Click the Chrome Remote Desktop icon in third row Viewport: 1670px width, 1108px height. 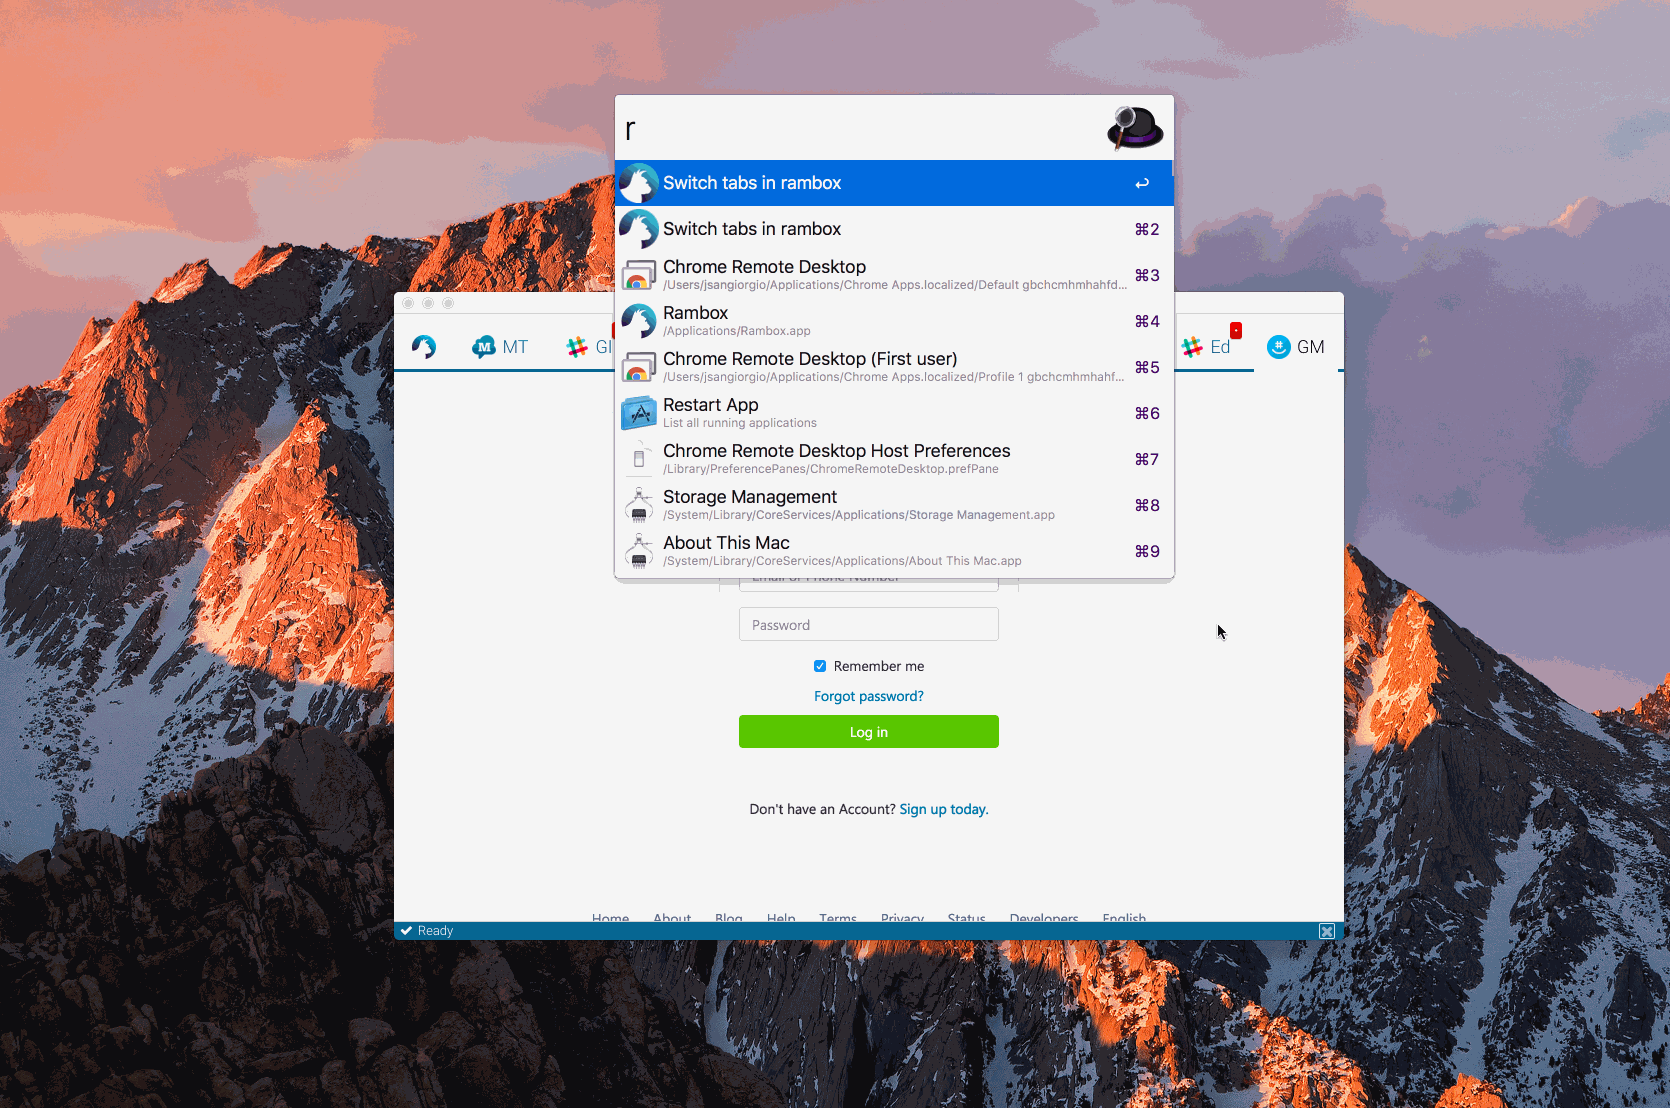639,275
